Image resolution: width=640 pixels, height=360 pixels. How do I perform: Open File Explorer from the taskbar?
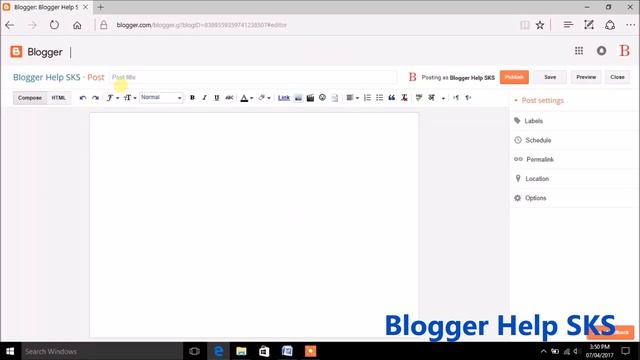241,351
